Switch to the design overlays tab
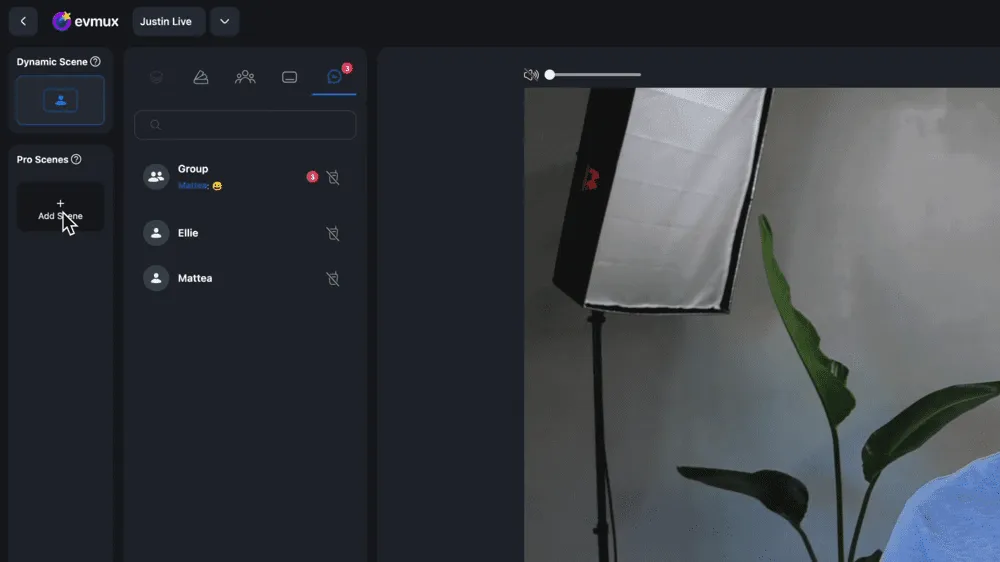Screen dimensions: 1000x562 [201, 77]
